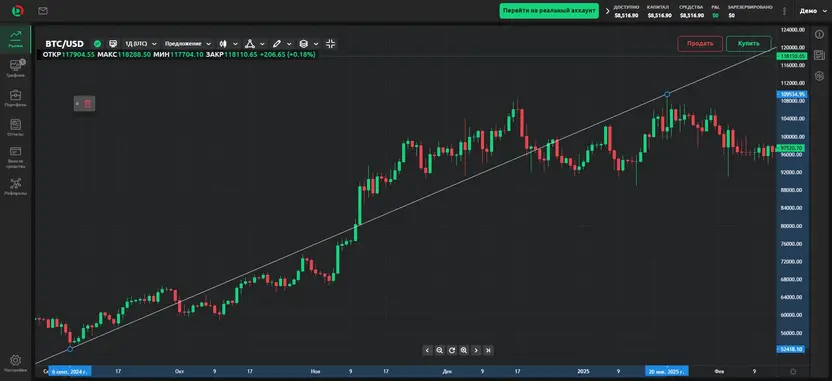Open the info panel icon
832x381 pixels.
point(819,34)
